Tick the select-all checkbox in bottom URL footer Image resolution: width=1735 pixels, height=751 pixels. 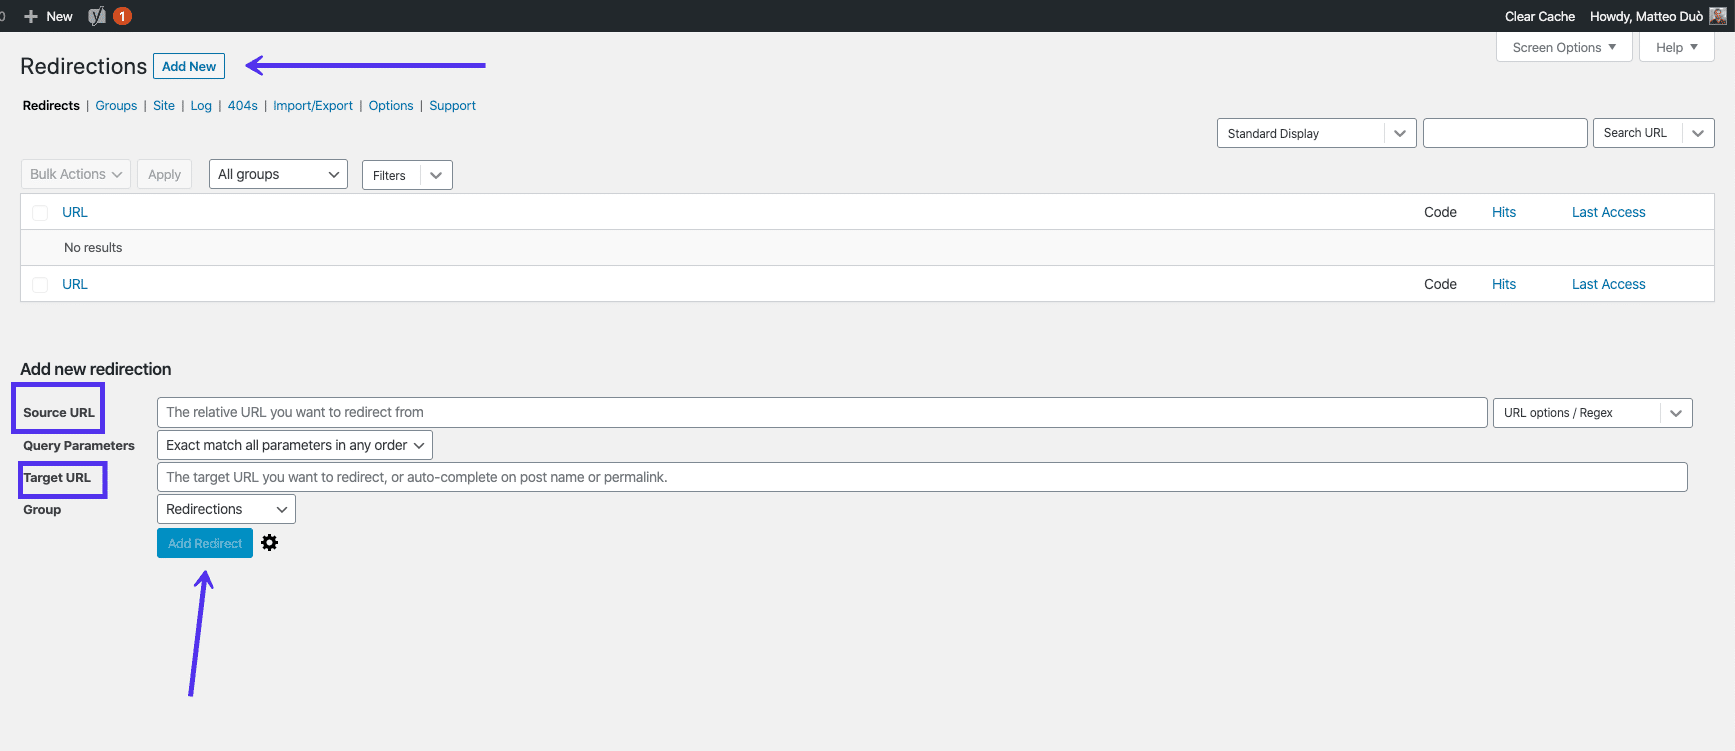coord(40,285)
